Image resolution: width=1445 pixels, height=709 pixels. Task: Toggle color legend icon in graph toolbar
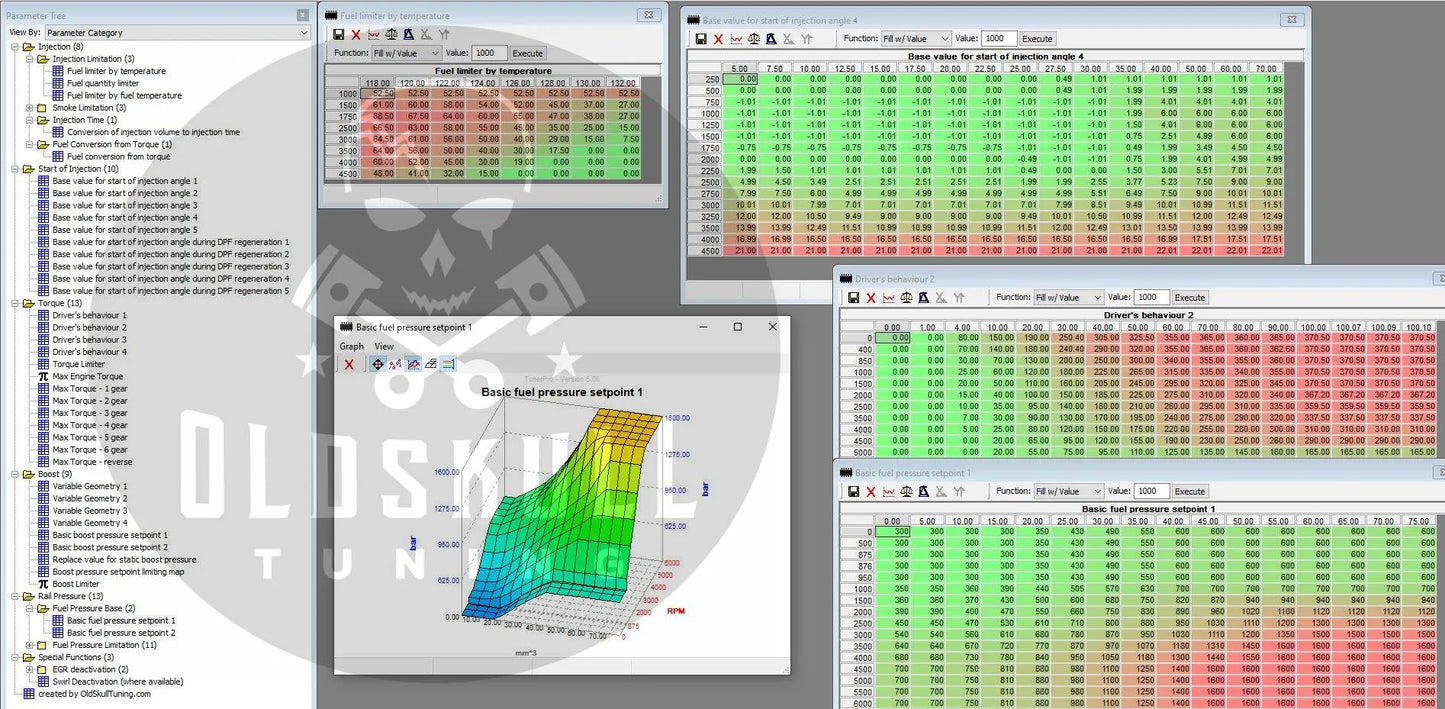tap(448, 364)
